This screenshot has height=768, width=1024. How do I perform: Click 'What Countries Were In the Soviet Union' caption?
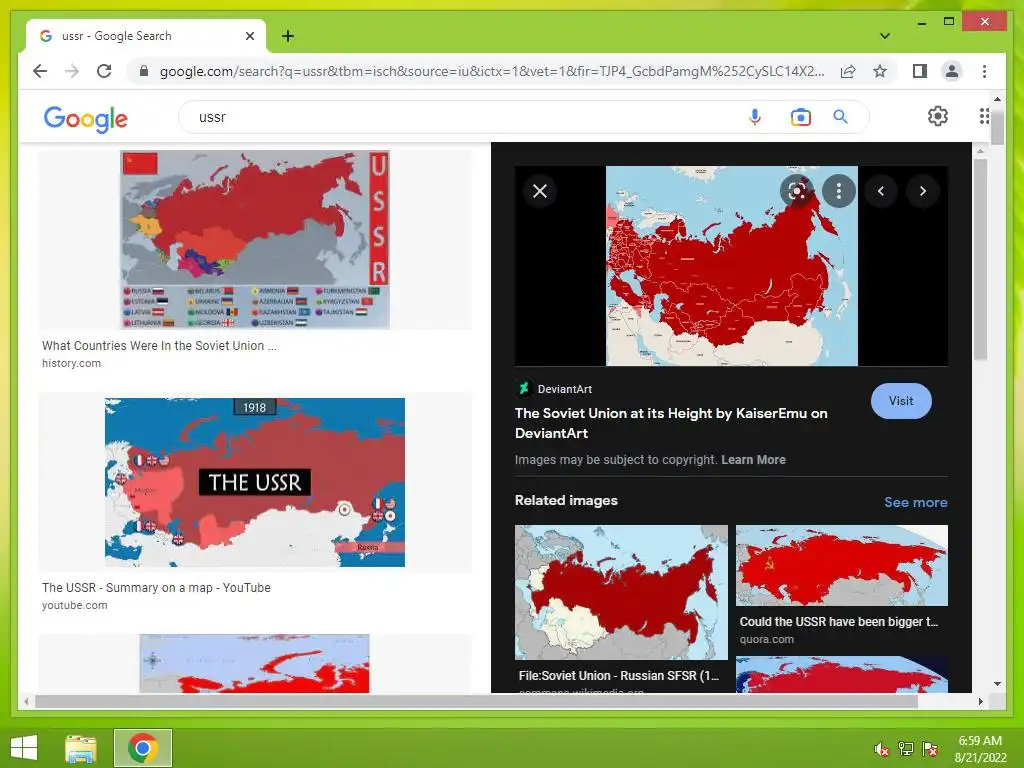point(159,345)
